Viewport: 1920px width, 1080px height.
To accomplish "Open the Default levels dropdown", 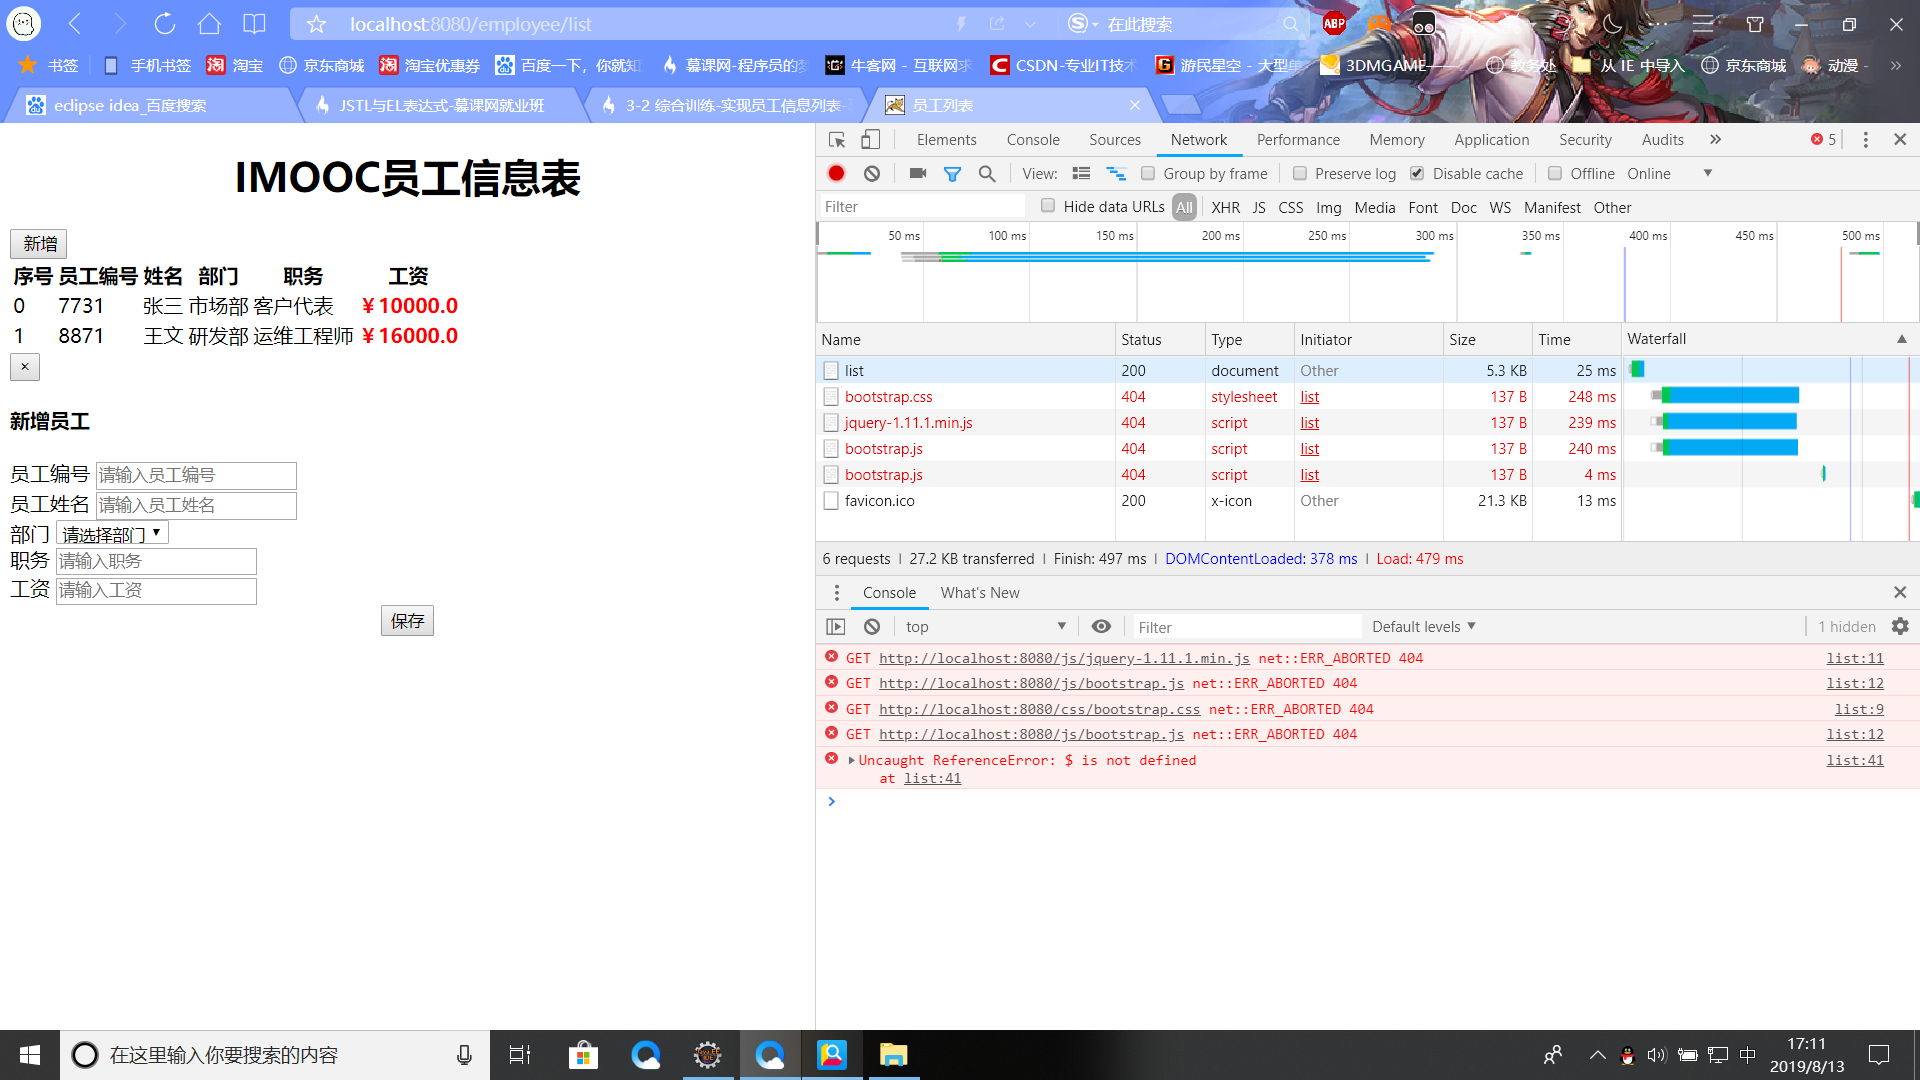I will (x=1422, y=626).
